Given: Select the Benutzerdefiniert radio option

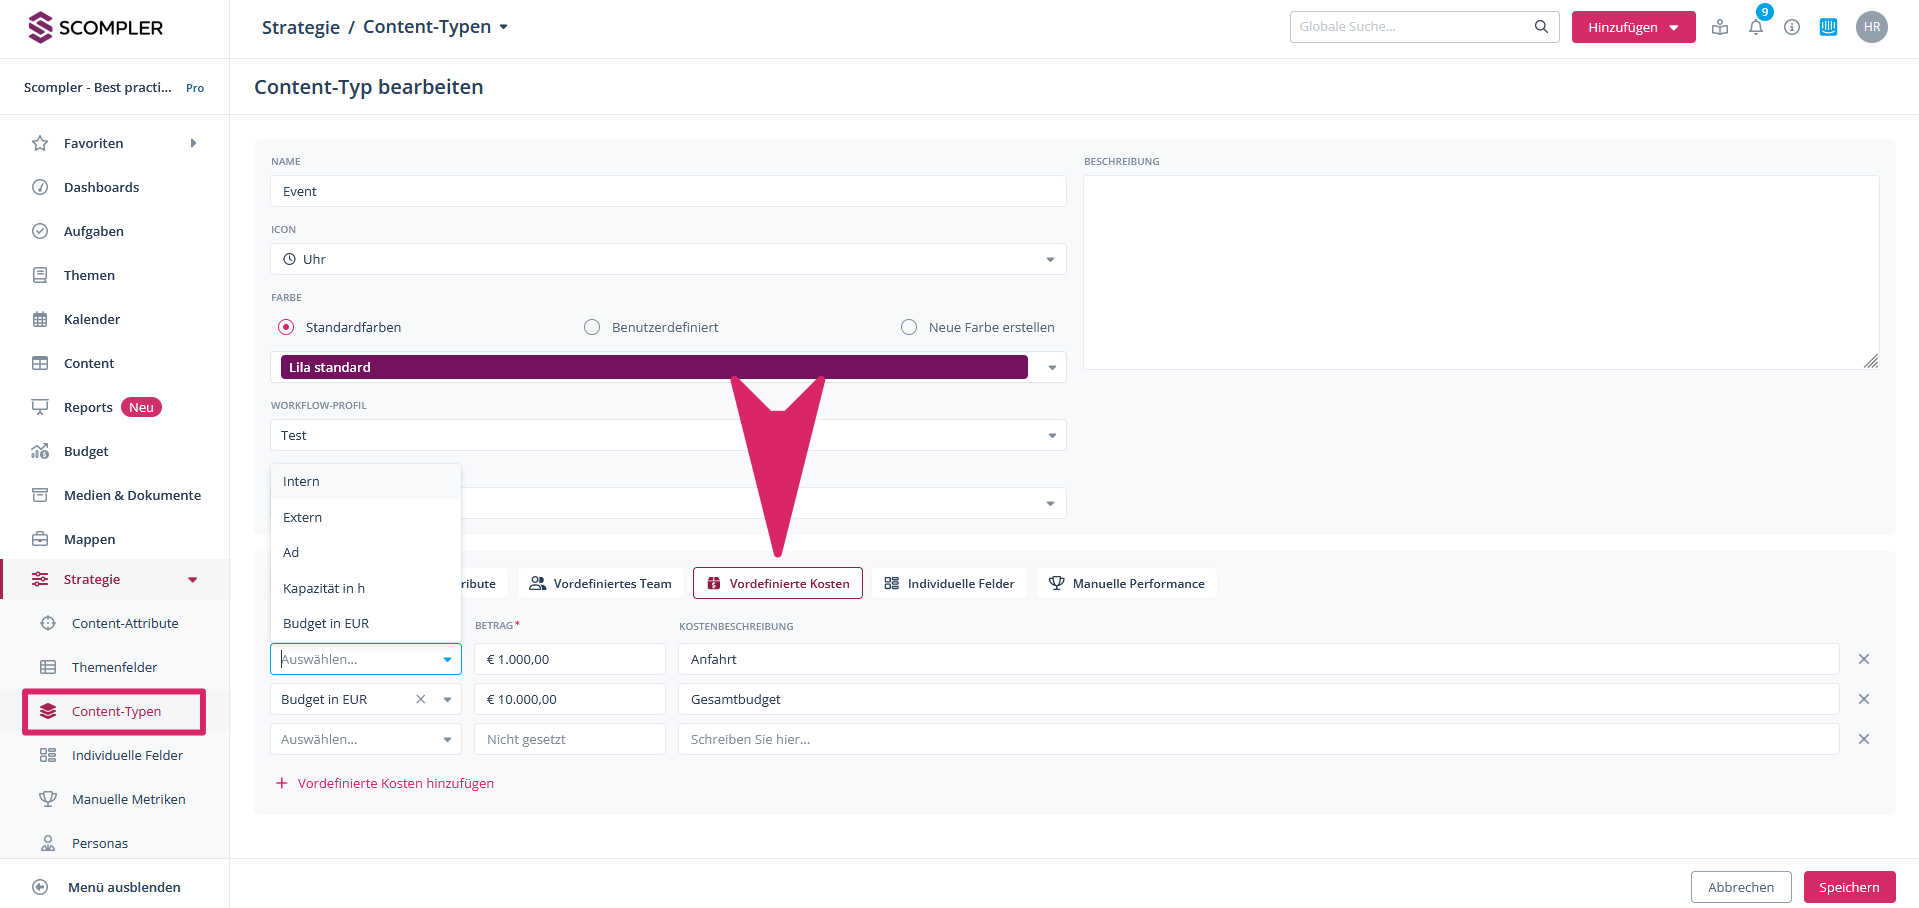Looking at the screenshot, I should click(592, 327).
